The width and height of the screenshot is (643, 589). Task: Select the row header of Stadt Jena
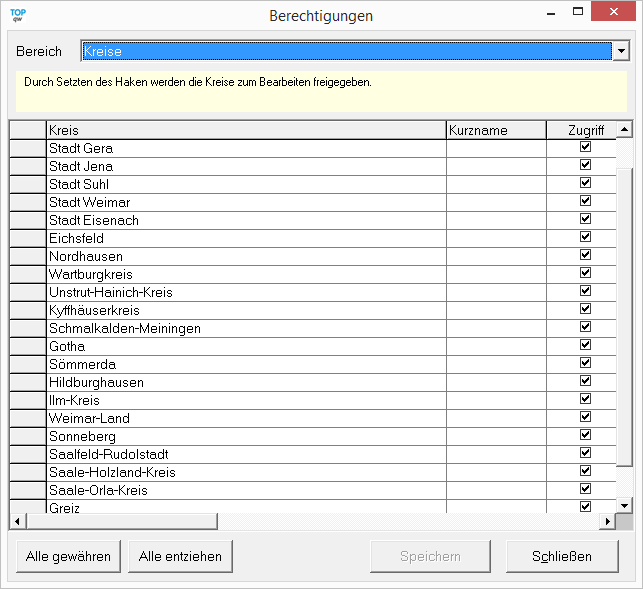(27, 166)
